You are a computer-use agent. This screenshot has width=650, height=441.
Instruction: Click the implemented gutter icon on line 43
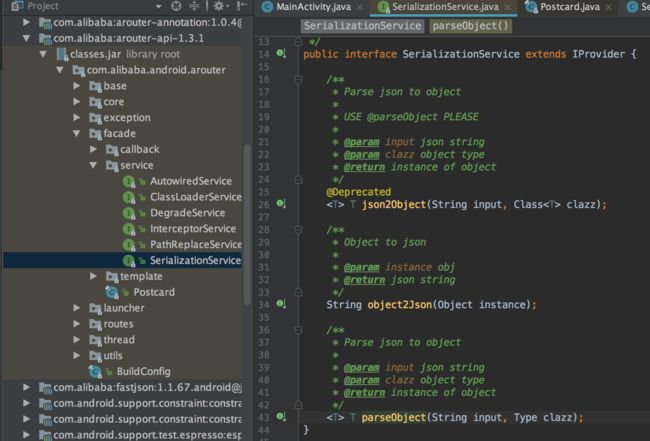[x=281, y=417]
